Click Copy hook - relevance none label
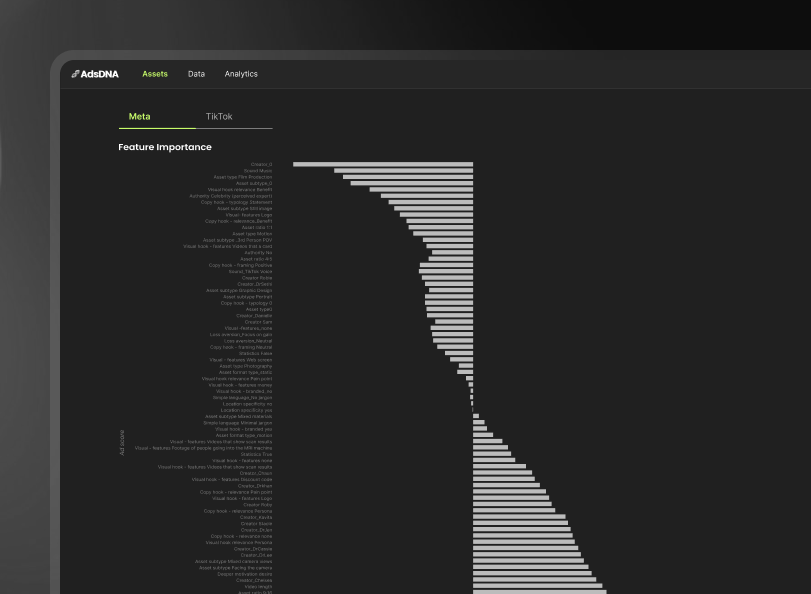 point(242,537)
